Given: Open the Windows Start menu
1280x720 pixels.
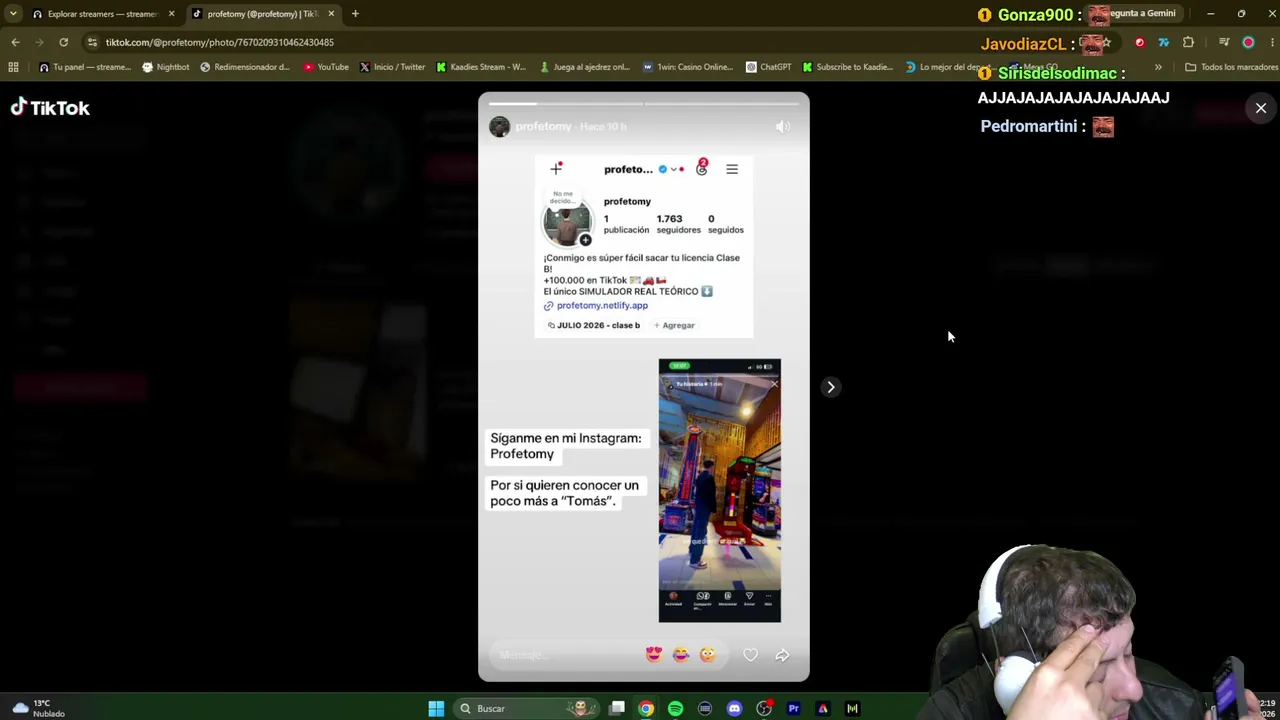Looking at the screenshot, I should tap(436, 708).
